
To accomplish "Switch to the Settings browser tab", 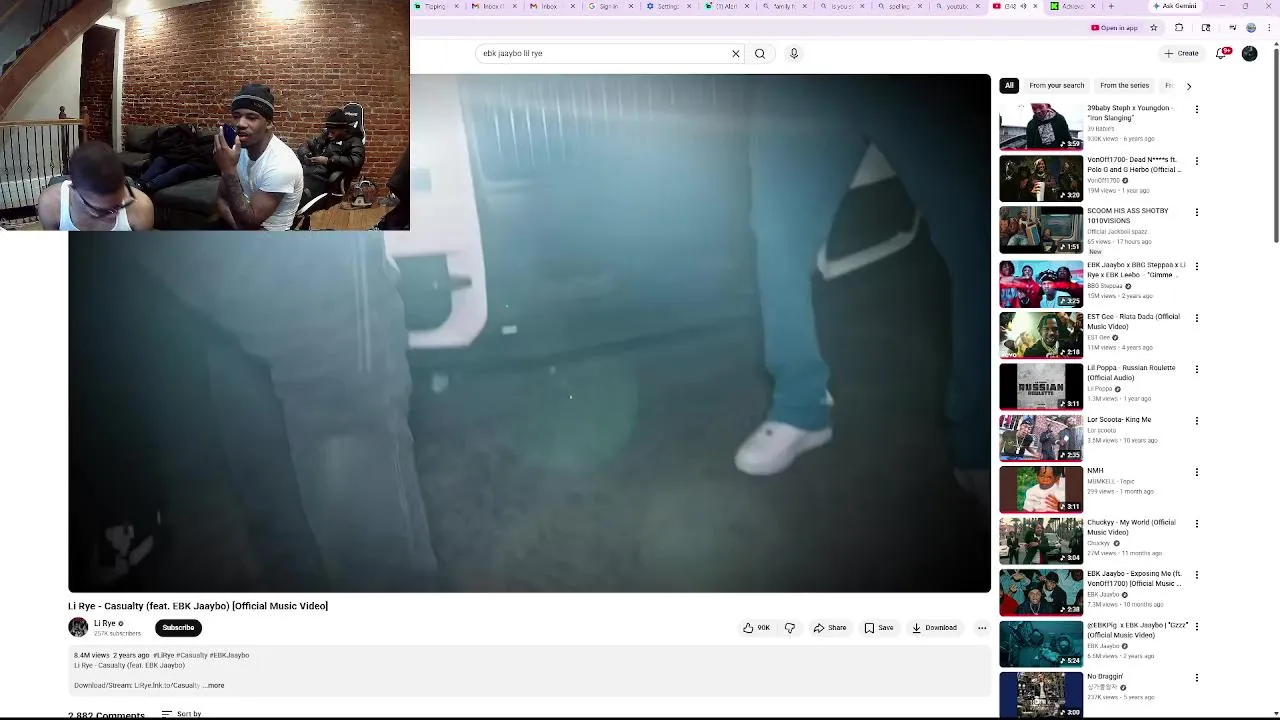I will 665,6.
